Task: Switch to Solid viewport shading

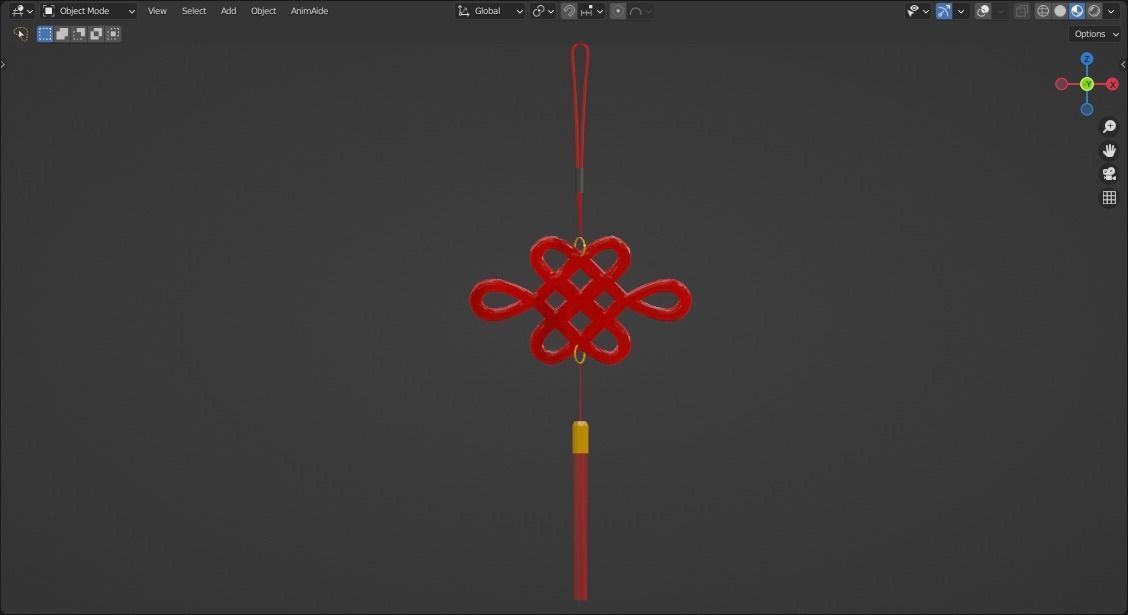Action: point(1060,11)
